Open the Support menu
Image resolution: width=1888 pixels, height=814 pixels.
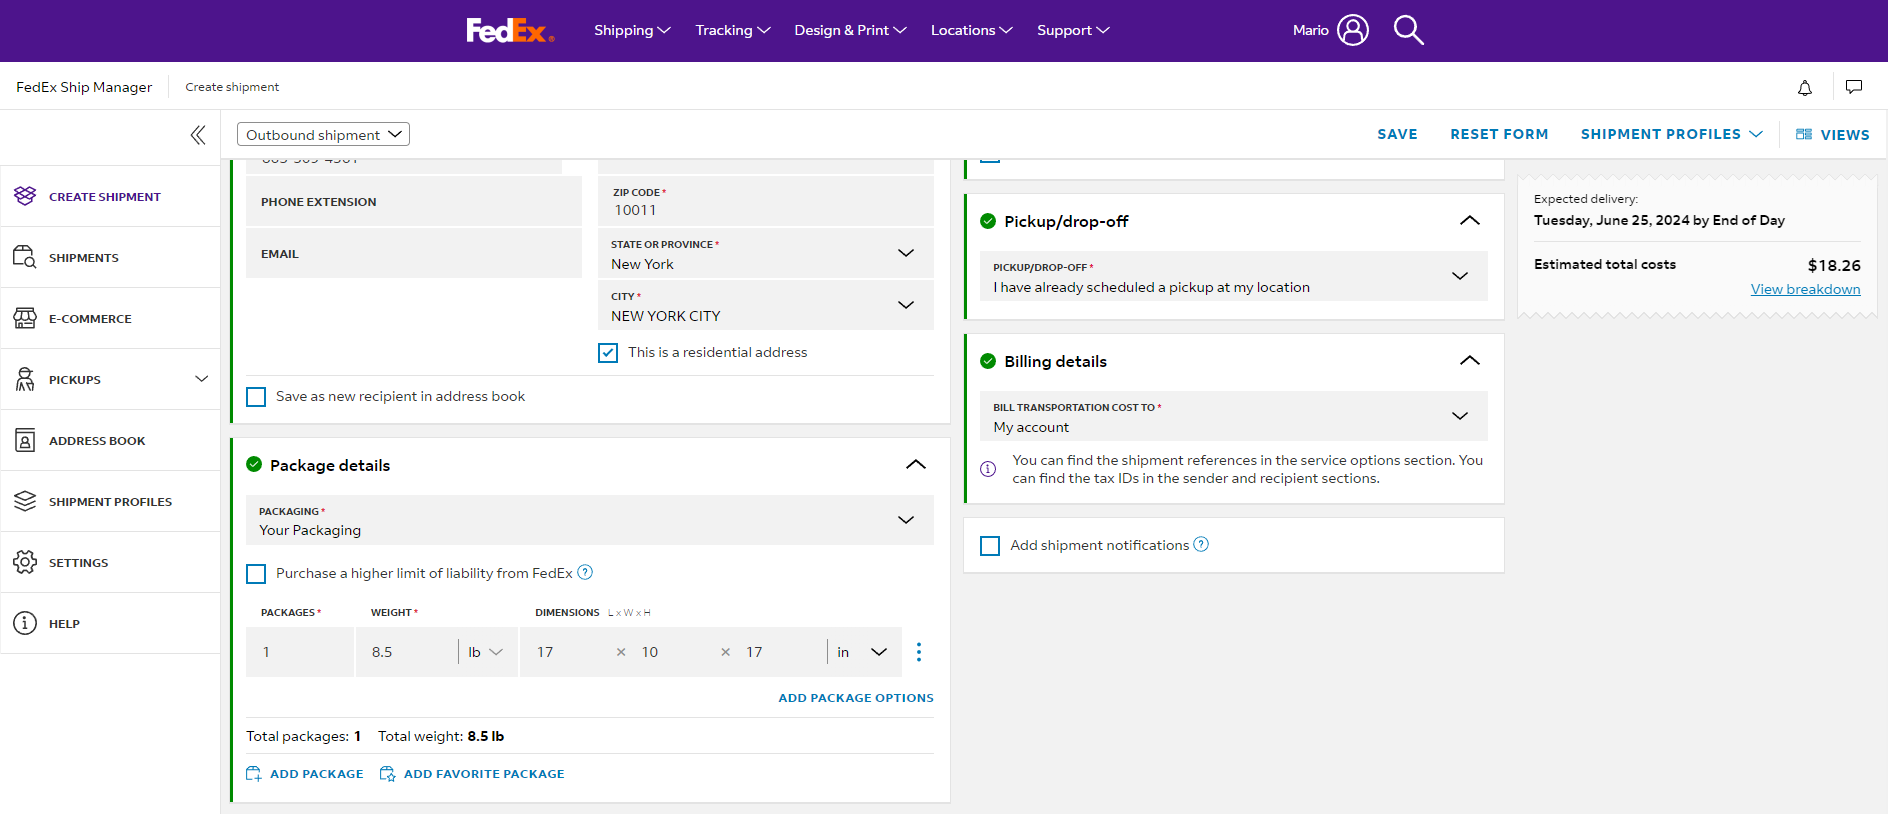coord(1073,30)
